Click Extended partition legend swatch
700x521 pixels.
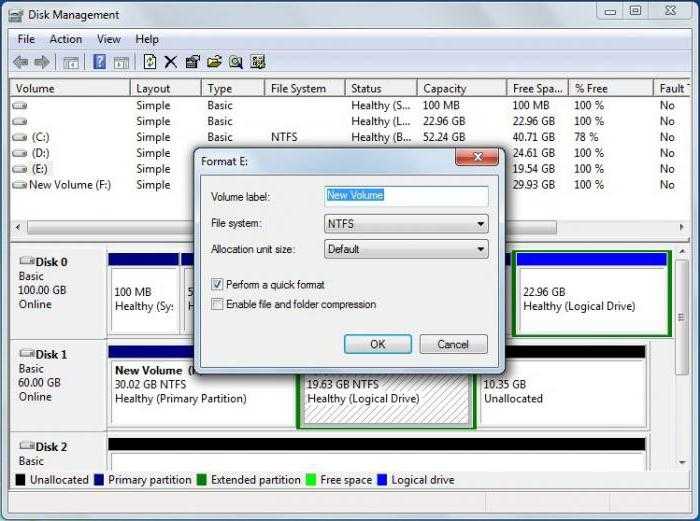[x=201, y=480]
